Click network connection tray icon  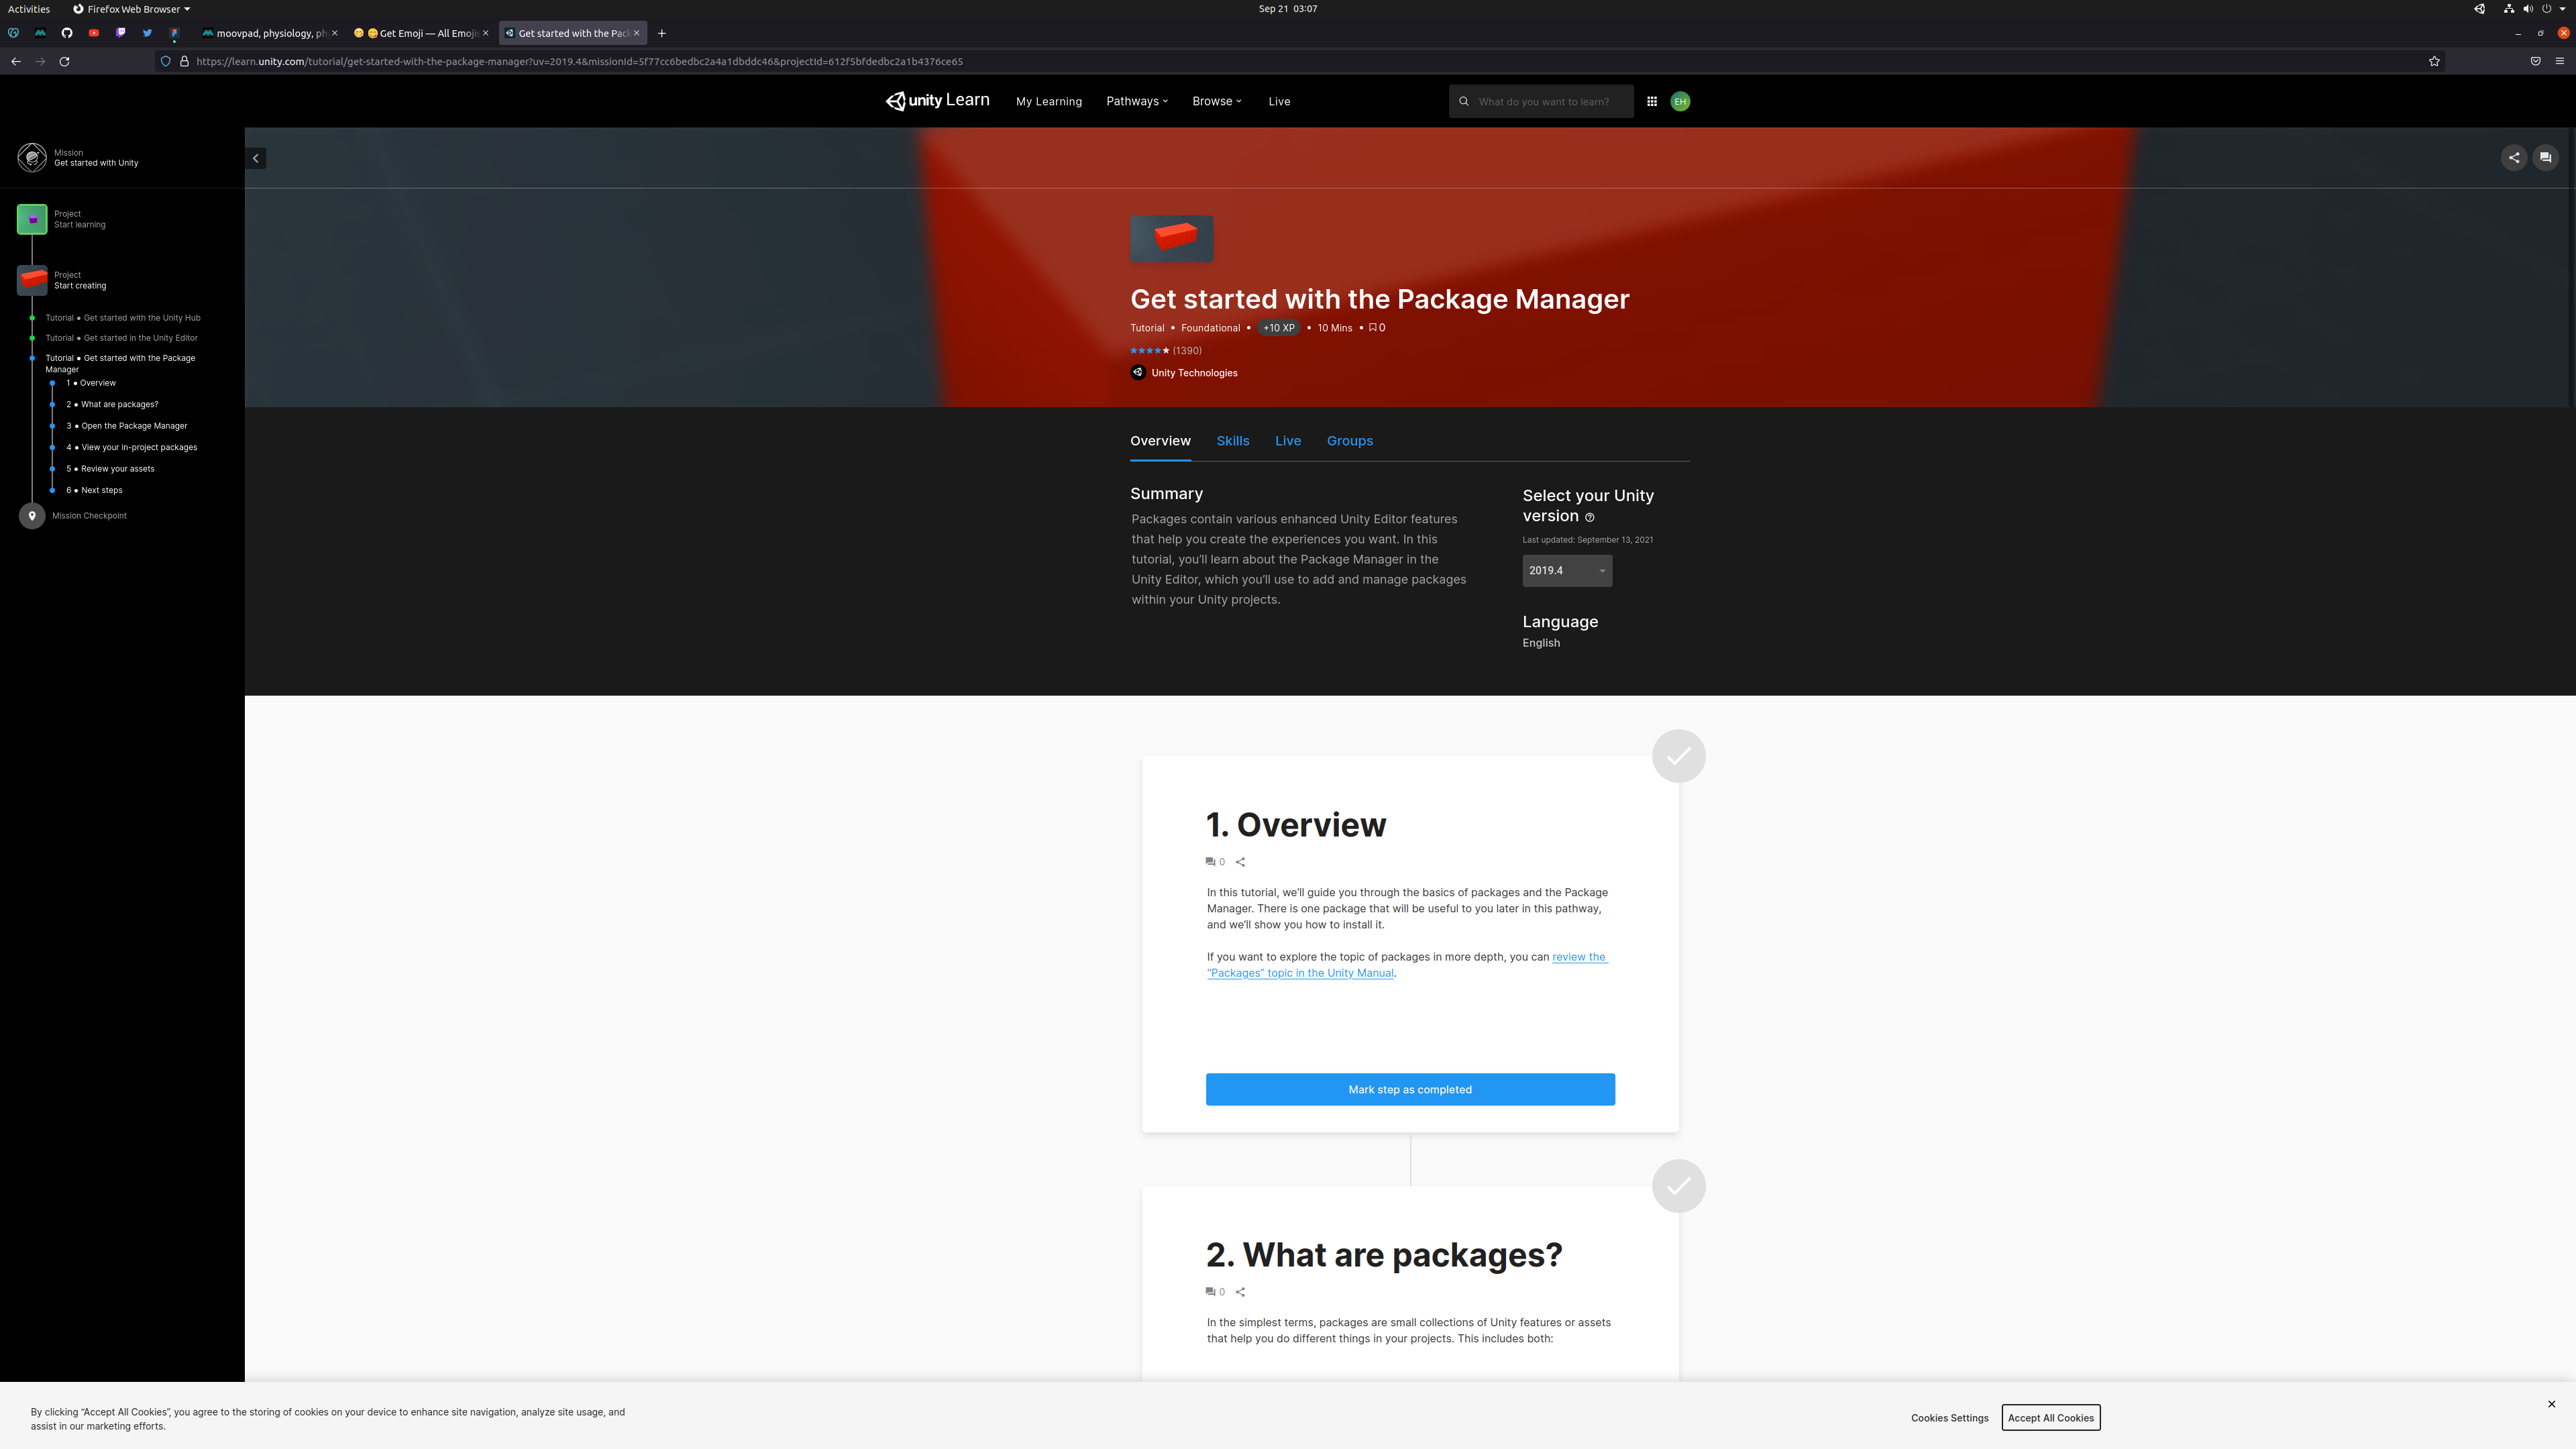pyautogui.click(x=2508, y=9)
